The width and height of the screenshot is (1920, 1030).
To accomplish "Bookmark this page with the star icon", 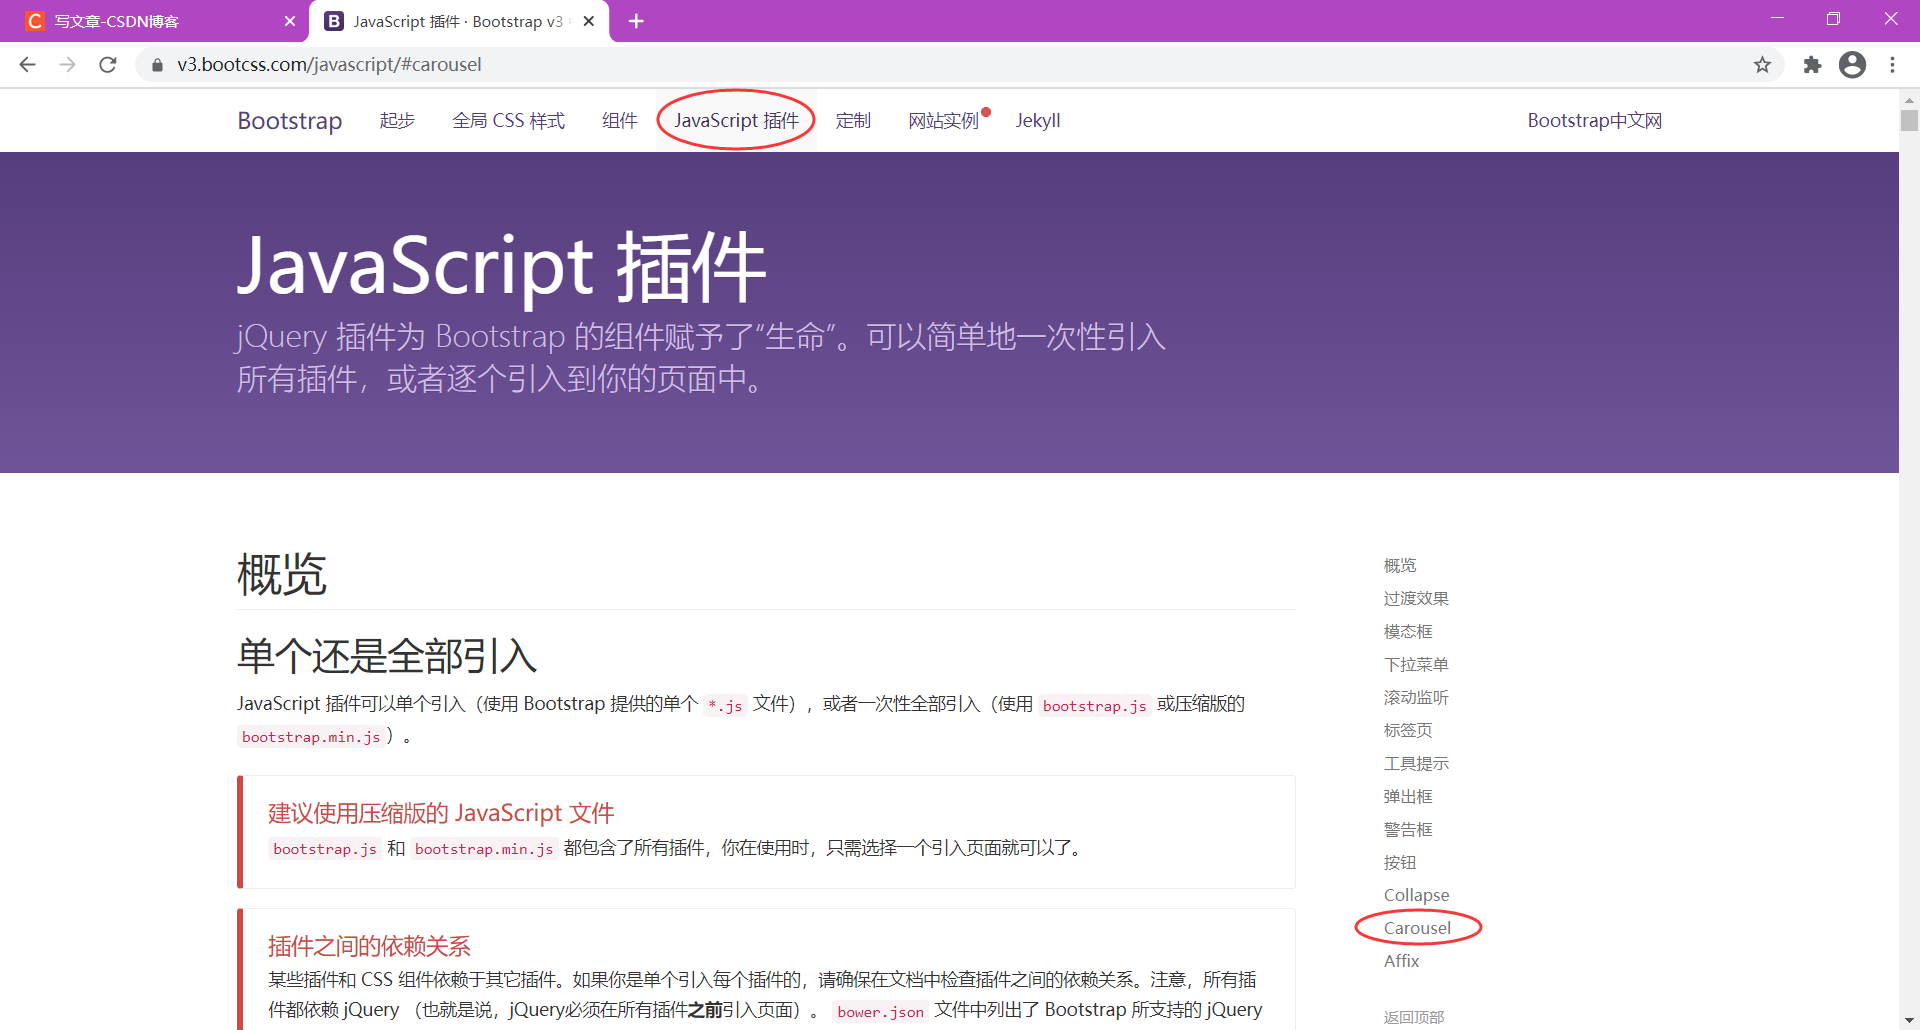I will pyautogui.click(x=1762, y=65).
